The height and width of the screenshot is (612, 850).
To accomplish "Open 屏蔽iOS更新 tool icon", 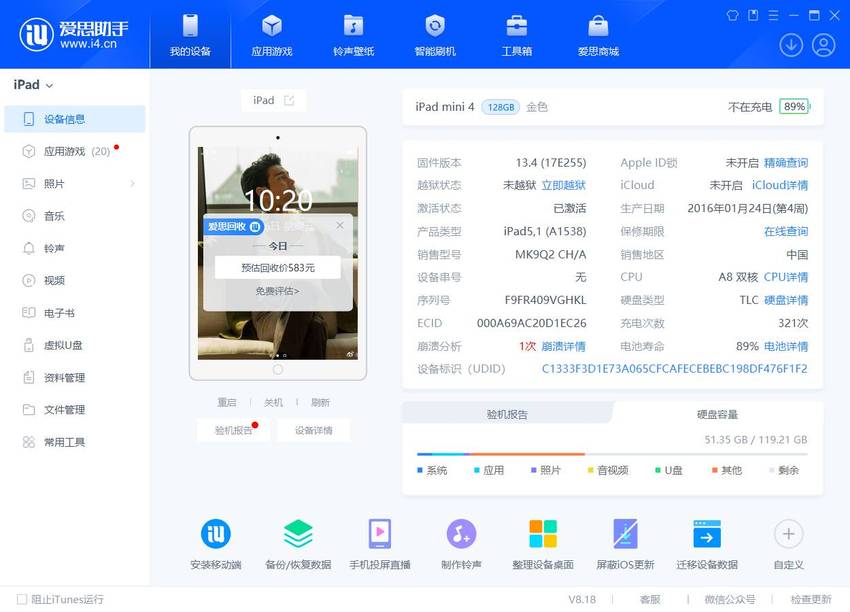I will [x=625, y=534].
